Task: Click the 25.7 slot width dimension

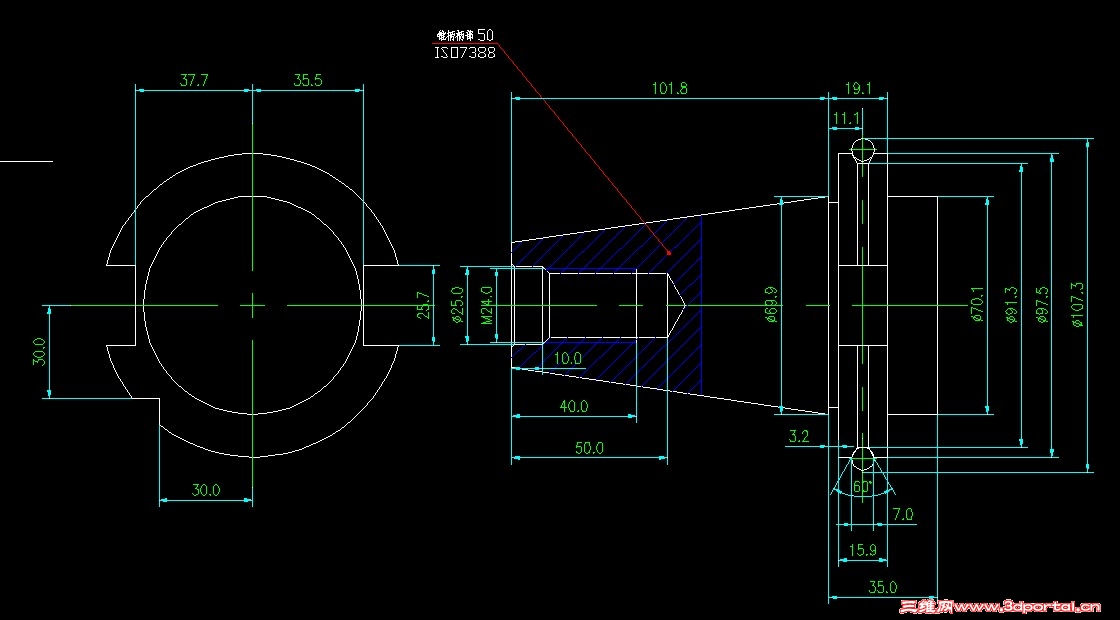Action: 424,305
